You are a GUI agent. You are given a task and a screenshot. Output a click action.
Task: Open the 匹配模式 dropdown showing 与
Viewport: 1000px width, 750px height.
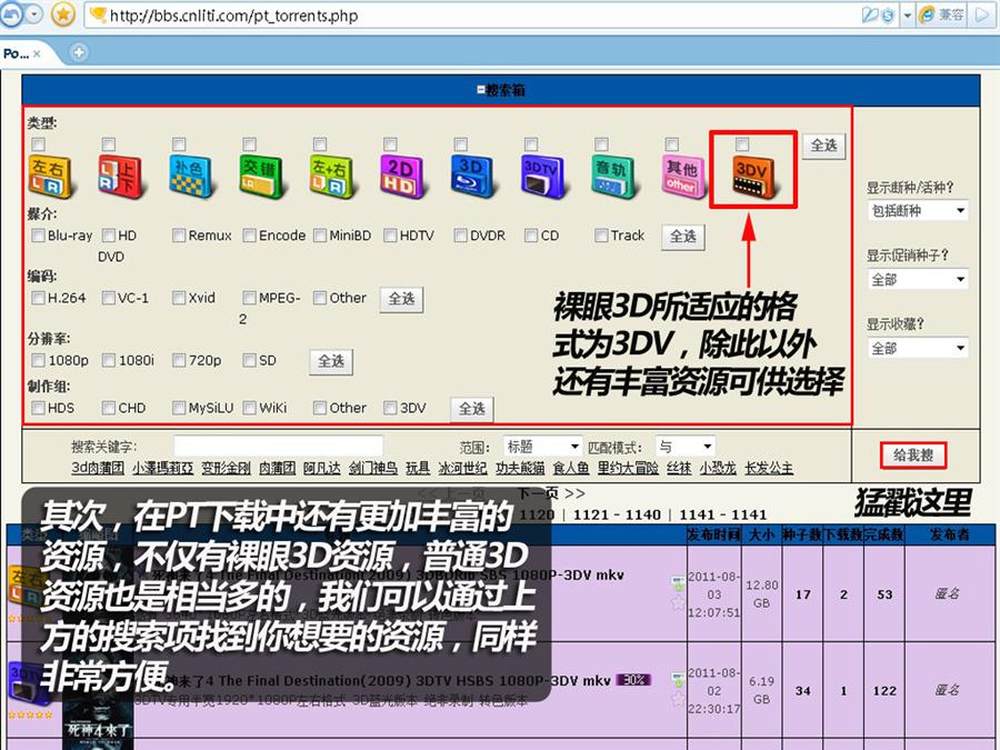pyautogui.click(x=686, y=446)
